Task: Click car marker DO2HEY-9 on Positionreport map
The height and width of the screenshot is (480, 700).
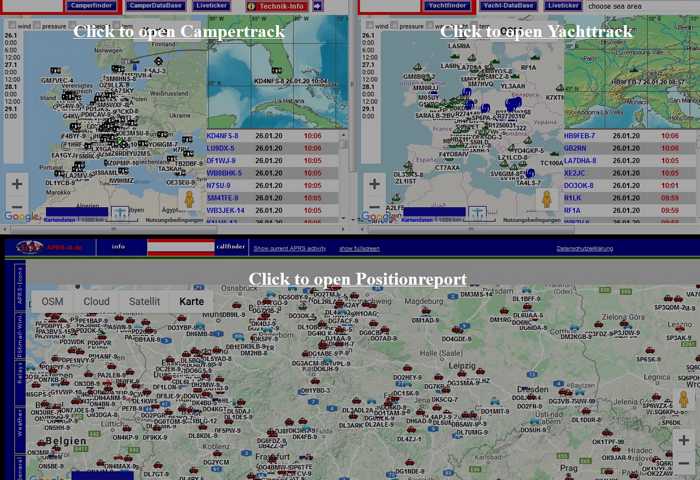Action: click(x=407, y=368)
